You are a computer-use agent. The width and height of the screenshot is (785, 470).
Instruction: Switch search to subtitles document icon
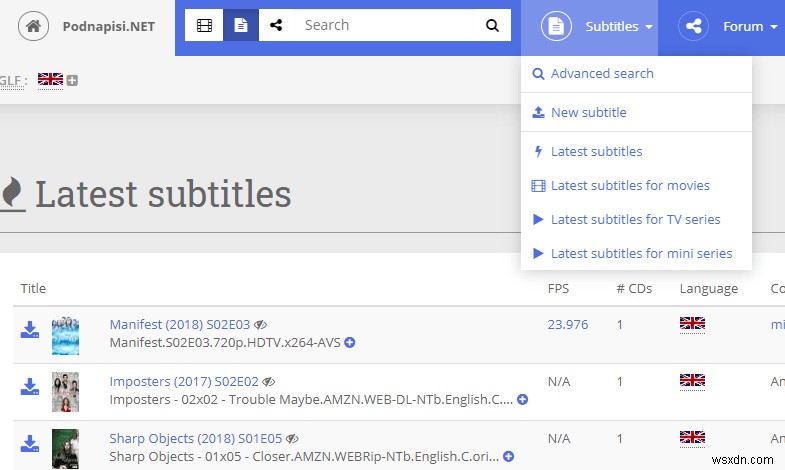(241, 25)
